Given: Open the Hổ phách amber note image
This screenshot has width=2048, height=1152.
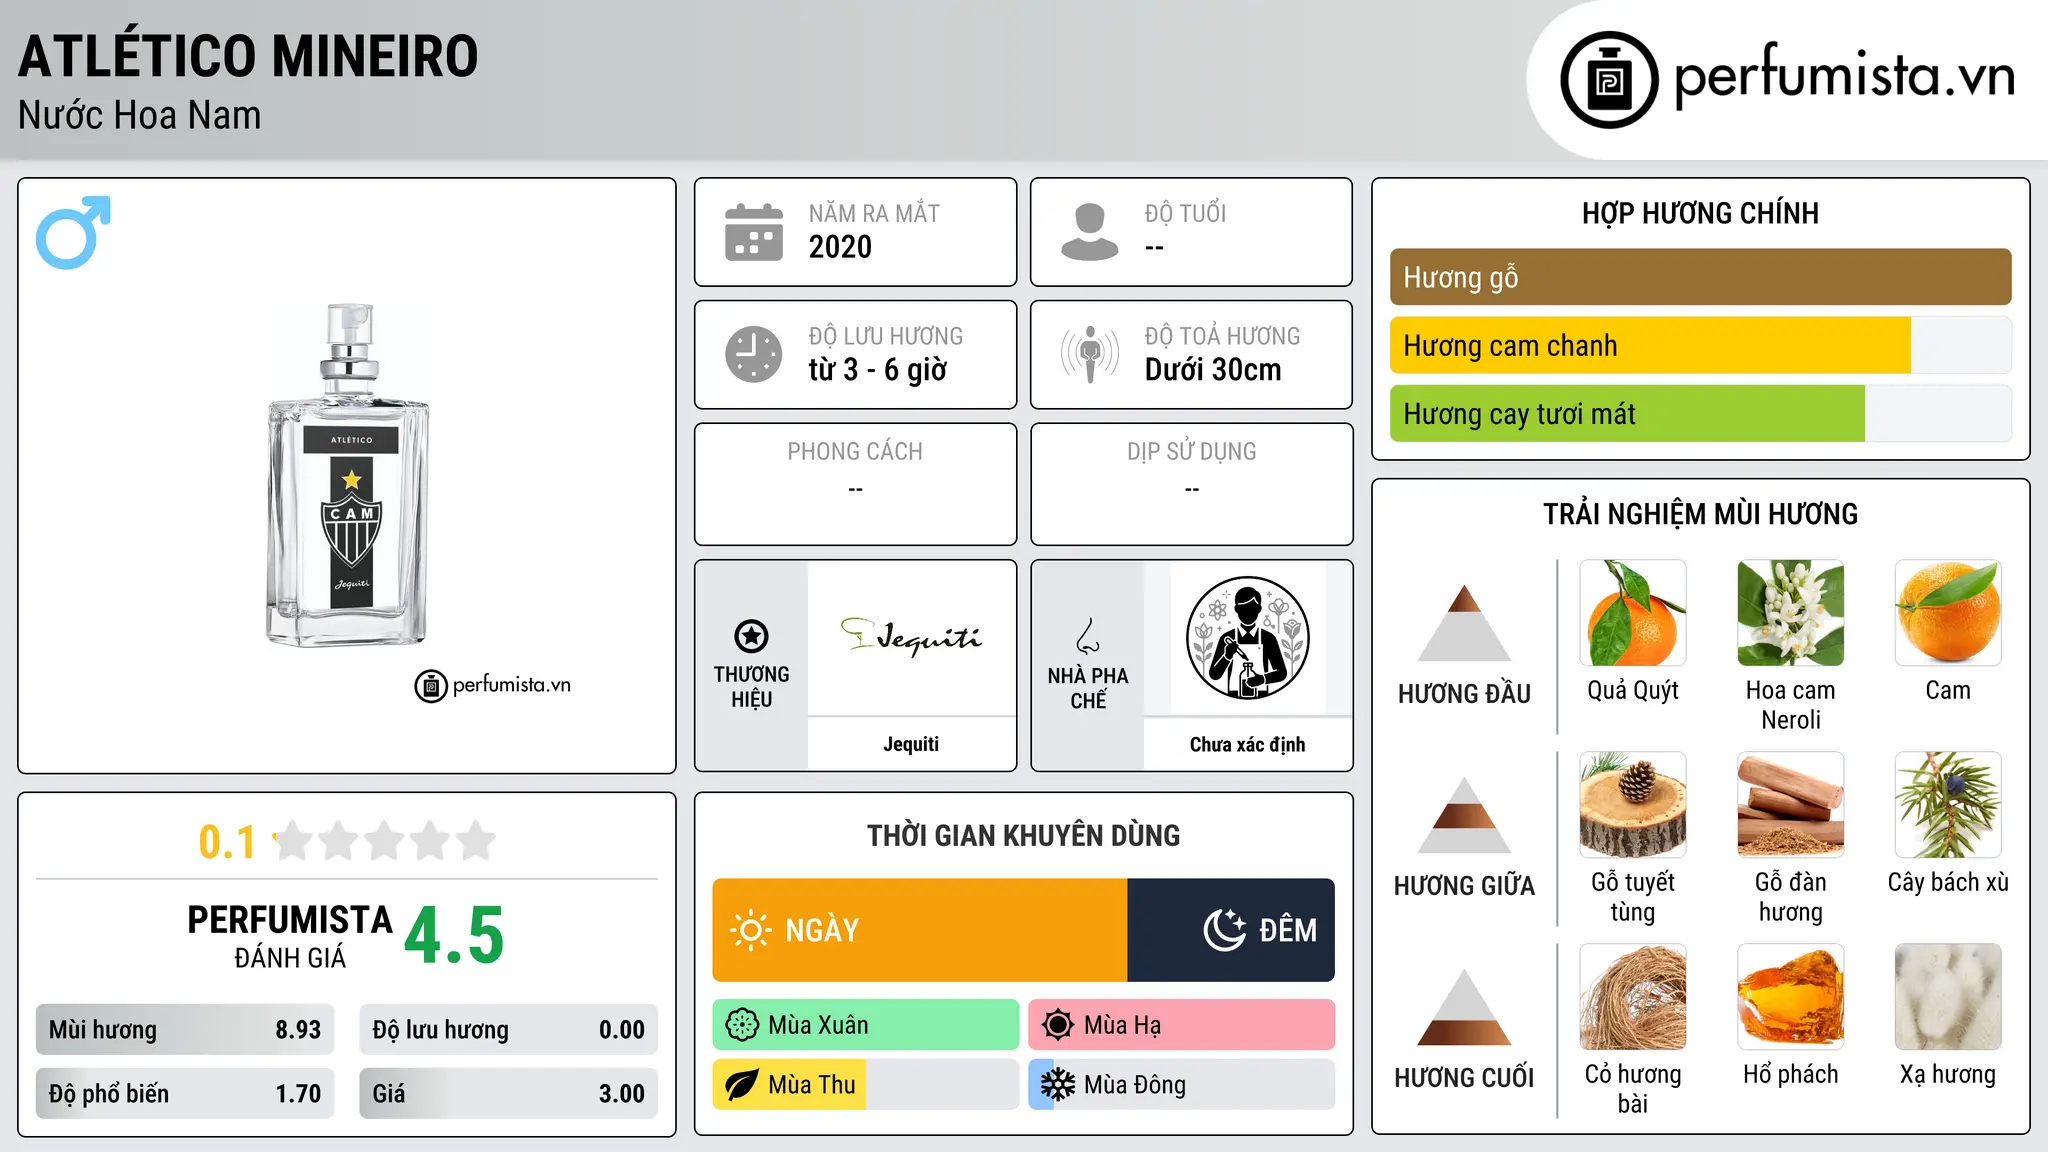Looking at the screenshot, I should [x=1791, y=997].
